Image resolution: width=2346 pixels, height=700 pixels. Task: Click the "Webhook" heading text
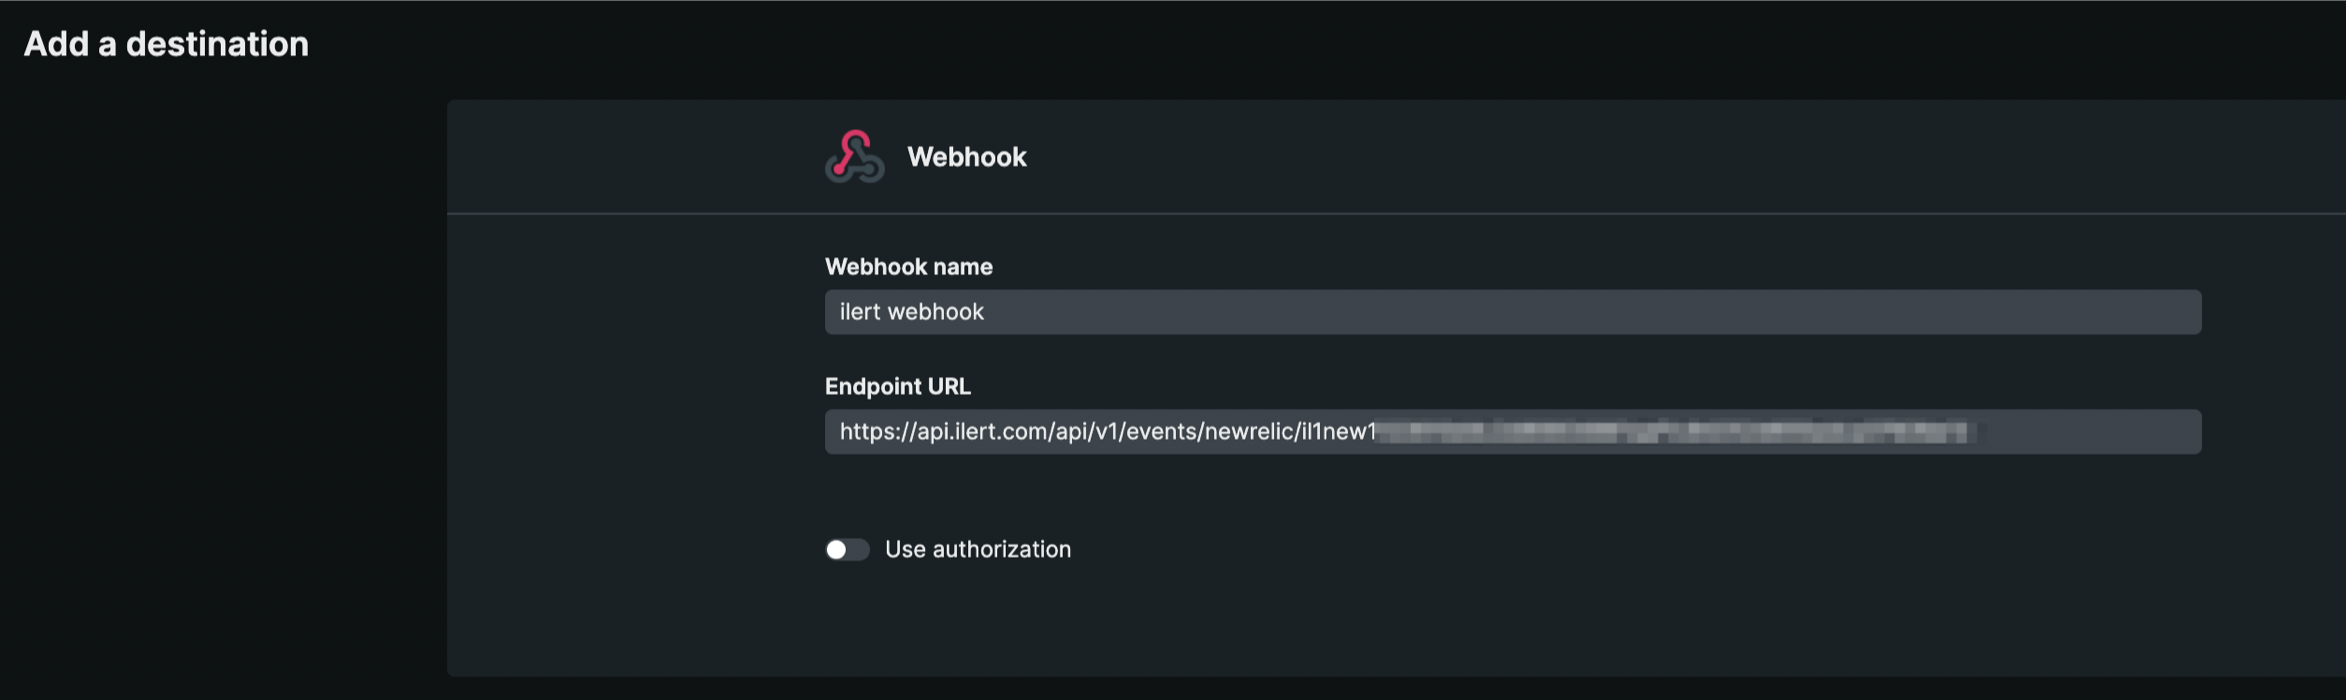click(966, 157)
